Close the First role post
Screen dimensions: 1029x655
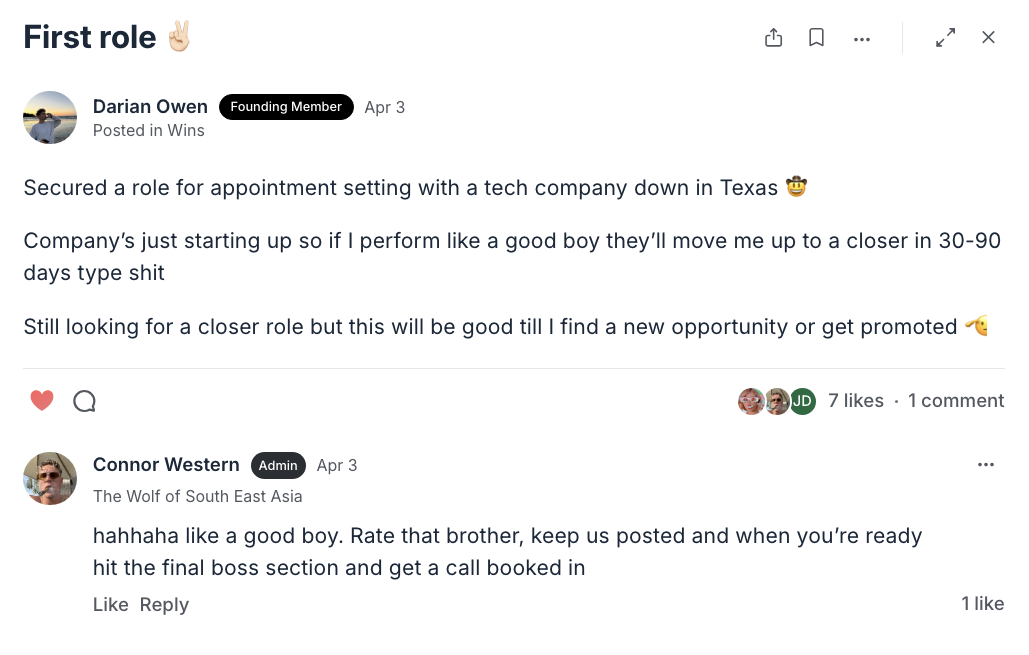click(988, 37)
